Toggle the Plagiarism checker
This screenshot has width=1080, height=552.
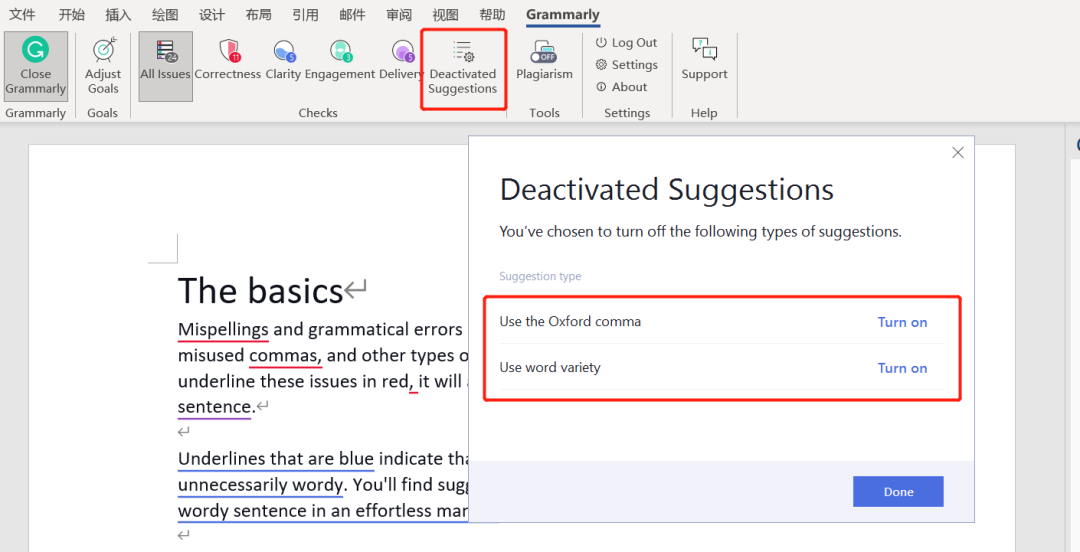tap(544, 60)
